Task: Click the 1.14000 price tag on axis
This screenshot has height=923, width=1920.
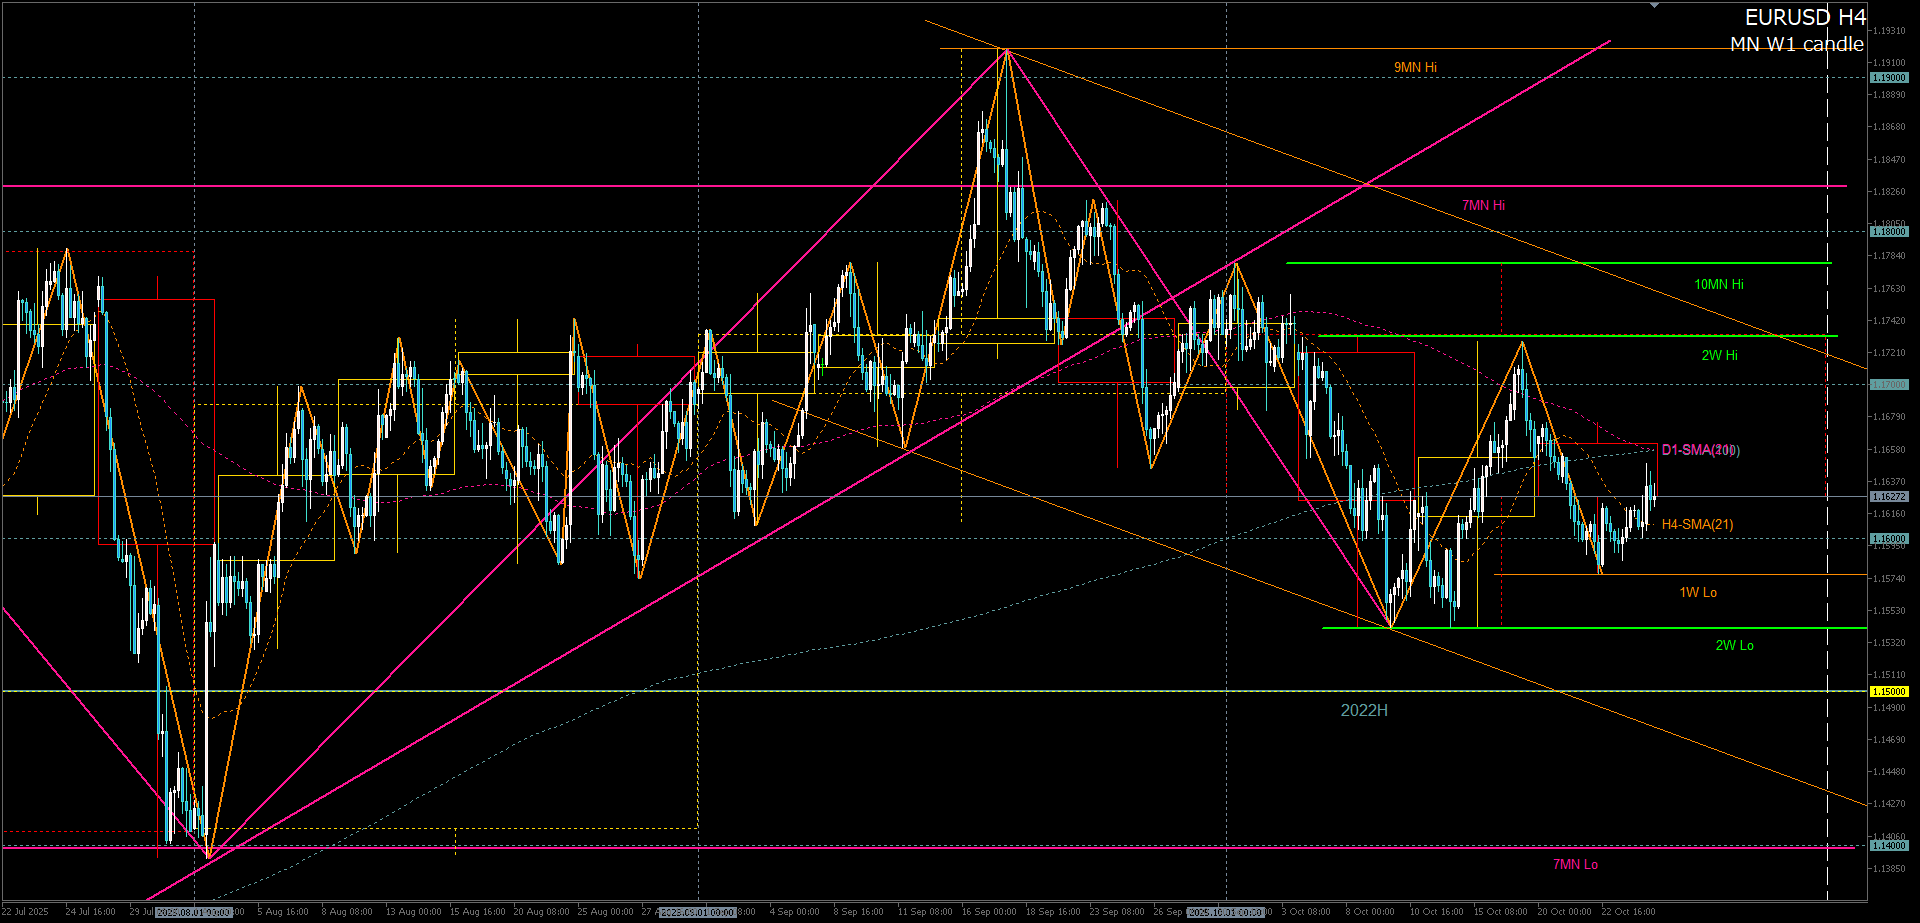Action: (1889, 845)
